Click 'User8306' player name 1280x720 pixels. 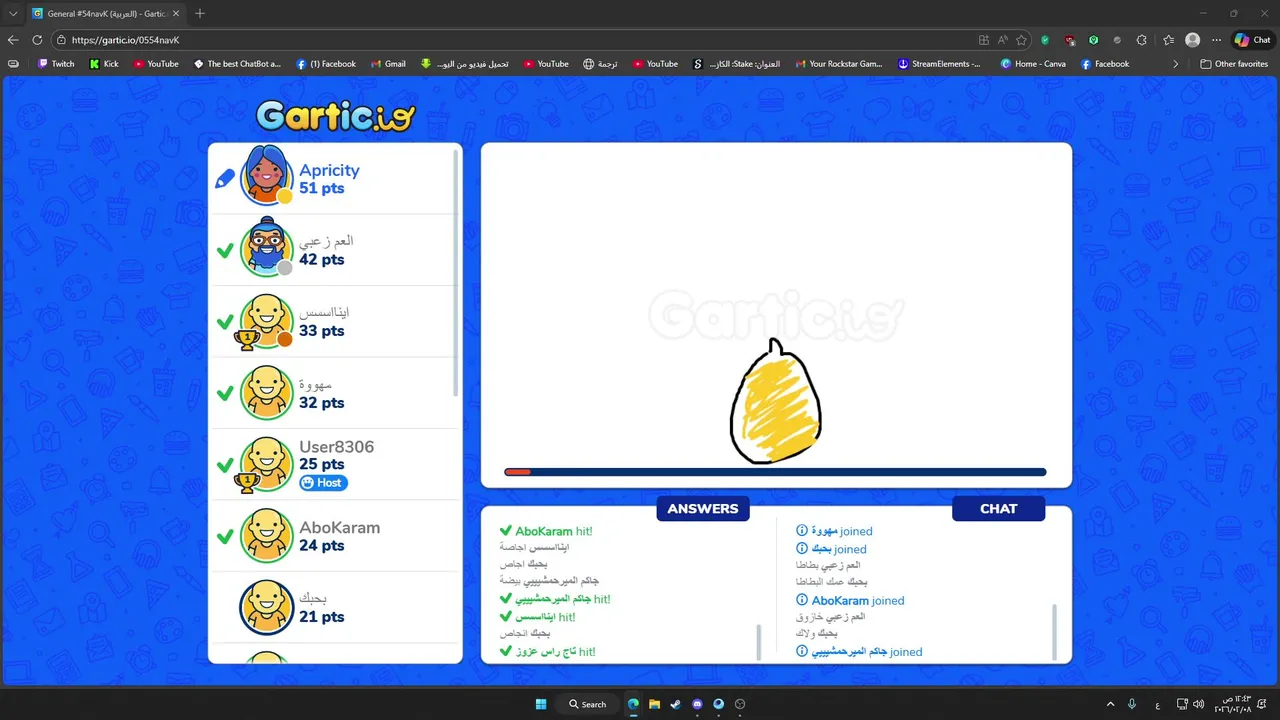[336, 447]
